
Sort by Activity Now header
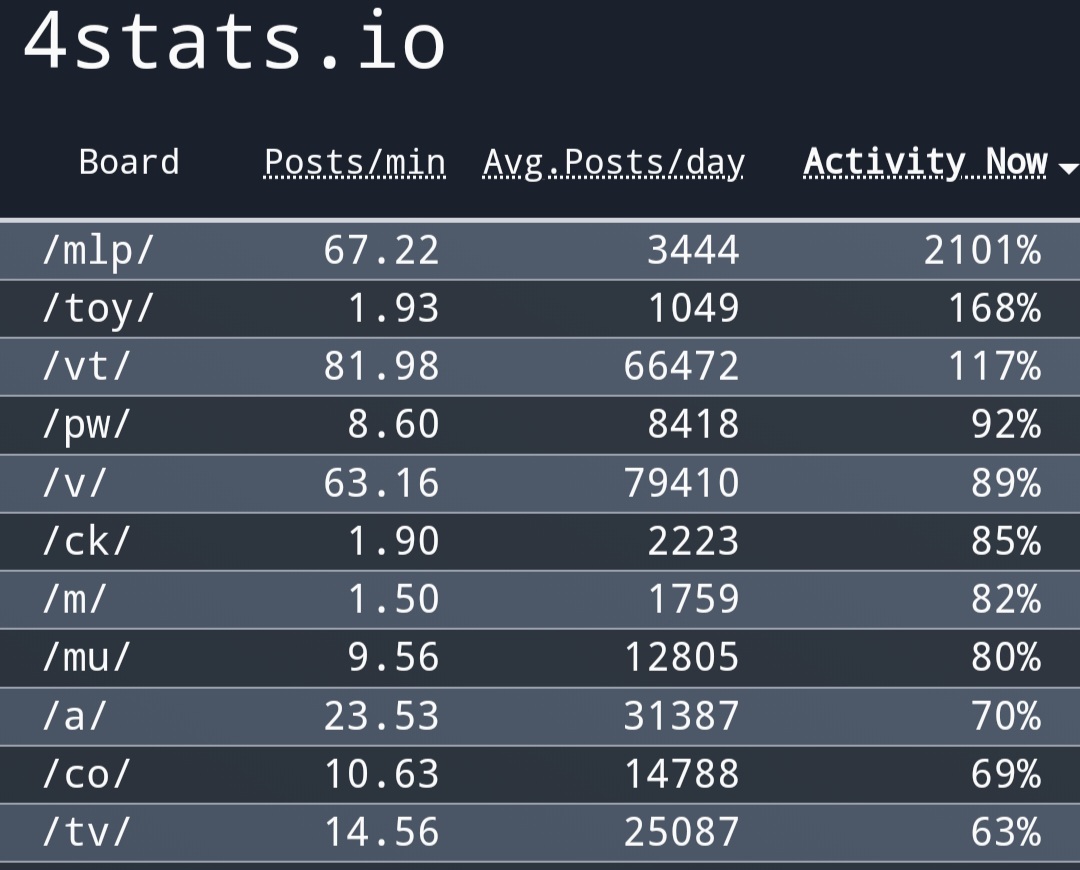[925, 163]
